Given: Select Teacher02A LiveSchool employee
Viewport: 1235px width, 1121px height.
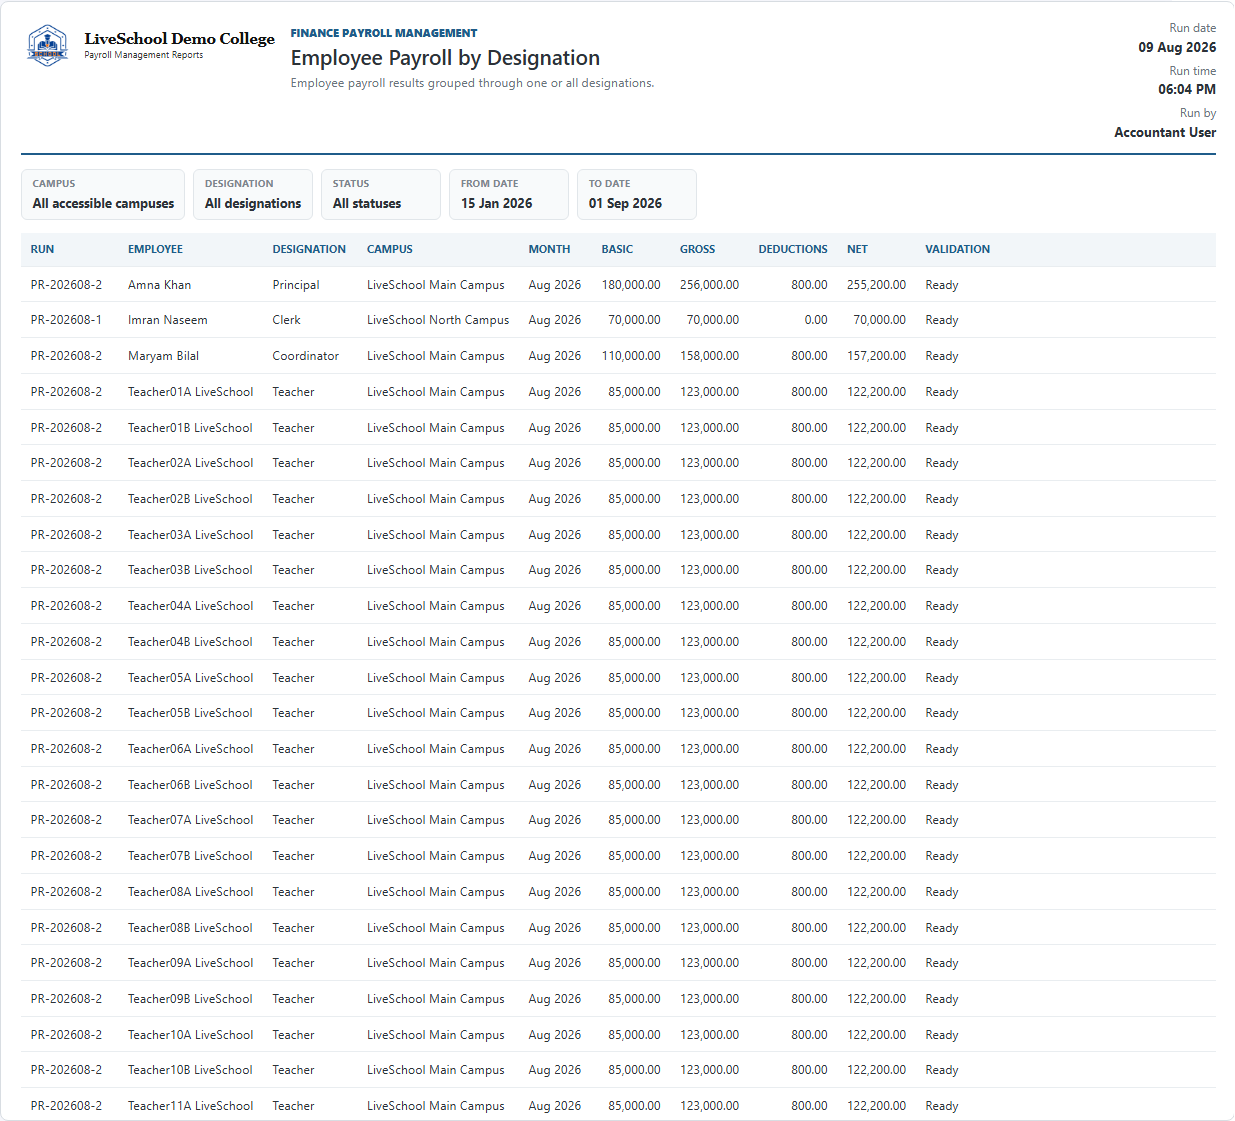Looking at the screenshot, I should [x=190, y=463].
